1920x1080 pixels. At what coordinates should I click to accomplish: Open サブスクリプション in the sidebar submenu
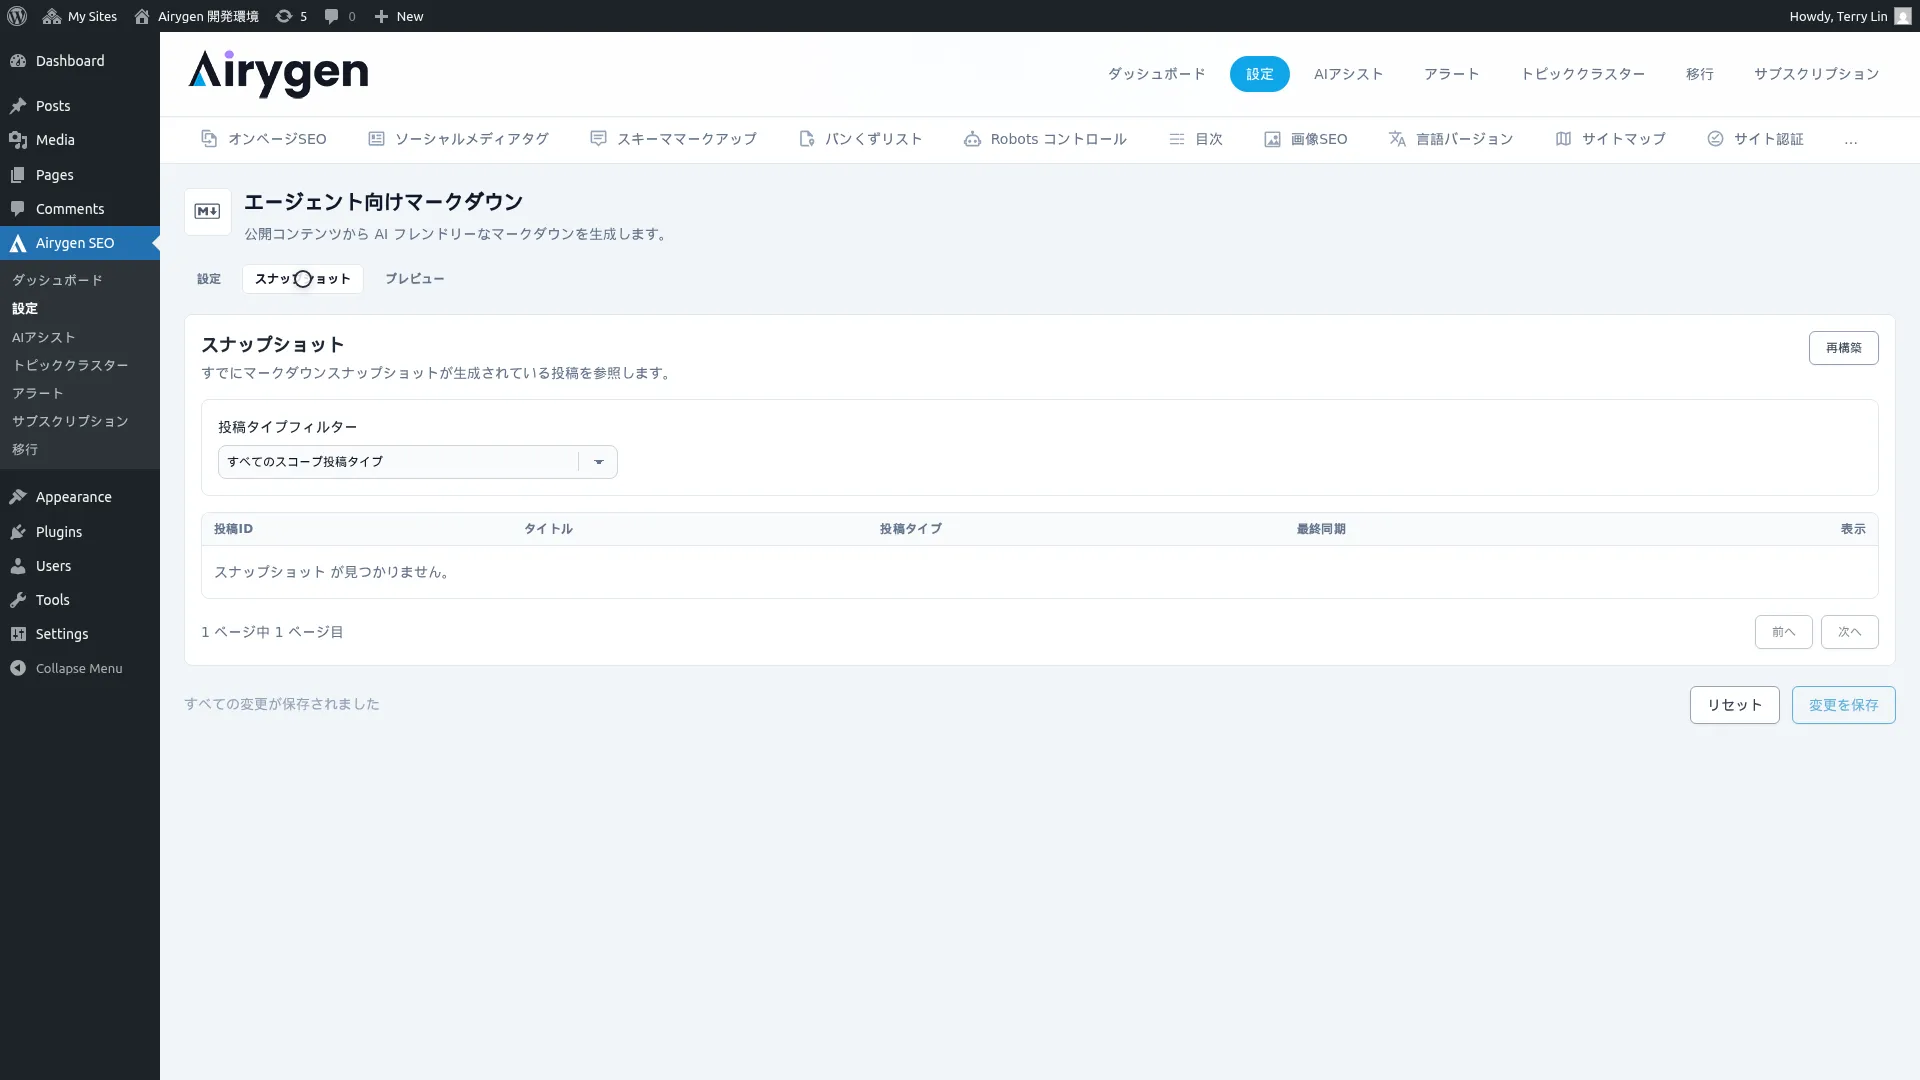point(70,422)
